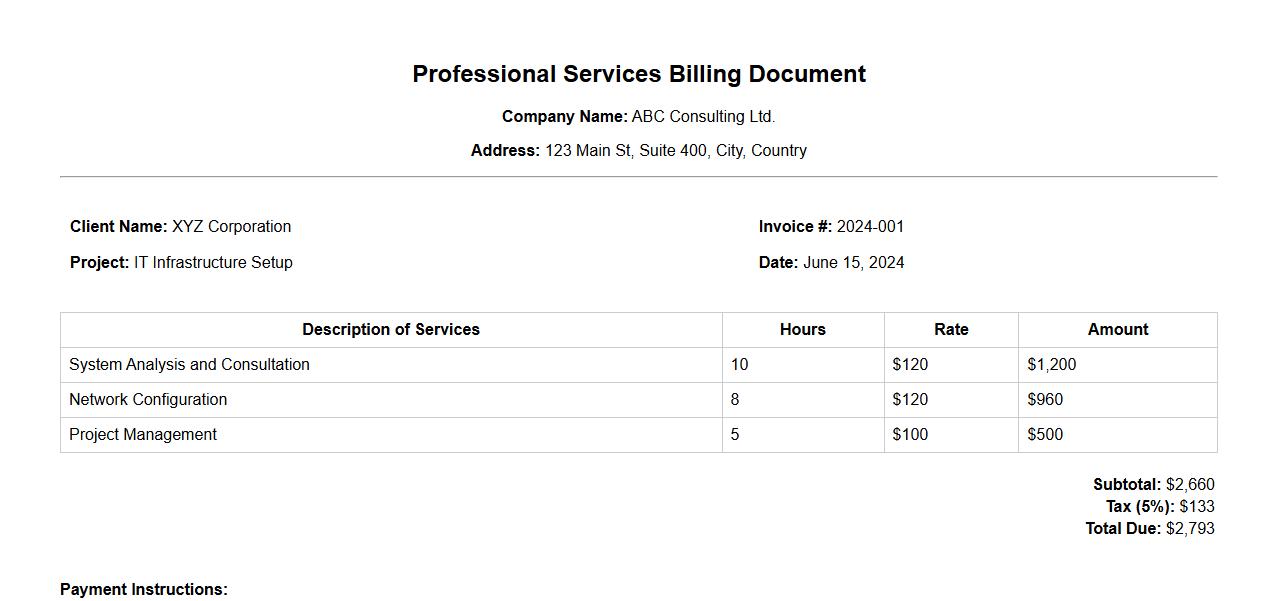1278x601 pixels.
Task: Select the Amount column header
Action: tap(1118, 330)
